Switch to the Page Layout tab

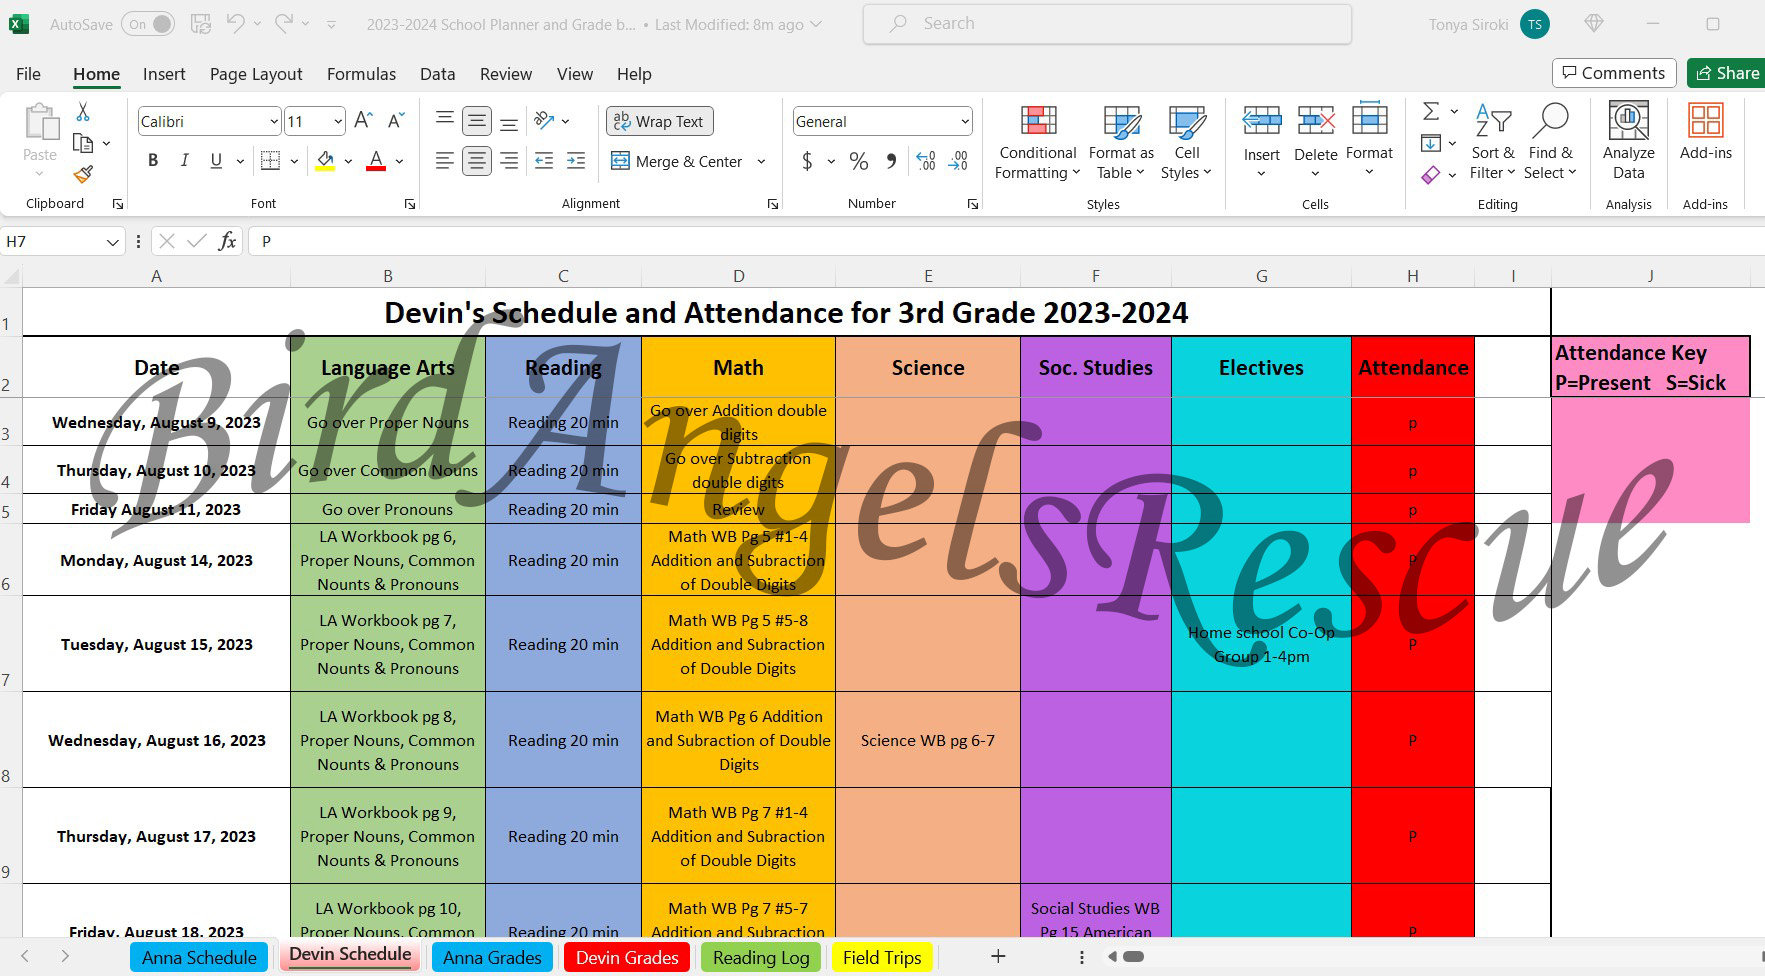click(256, 74)
